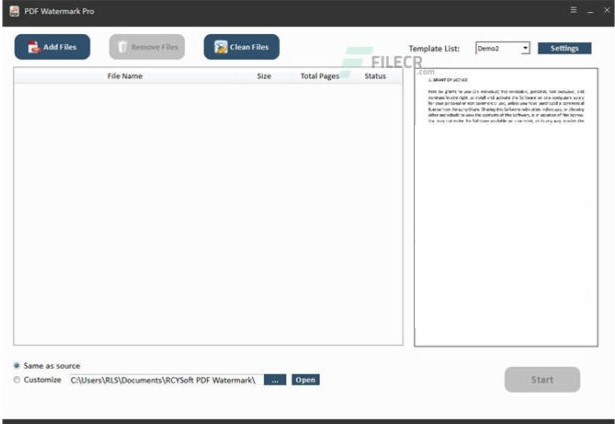Click the output folder path field
Viewport: 615px width, 424px height.
[x=165, y=380]
